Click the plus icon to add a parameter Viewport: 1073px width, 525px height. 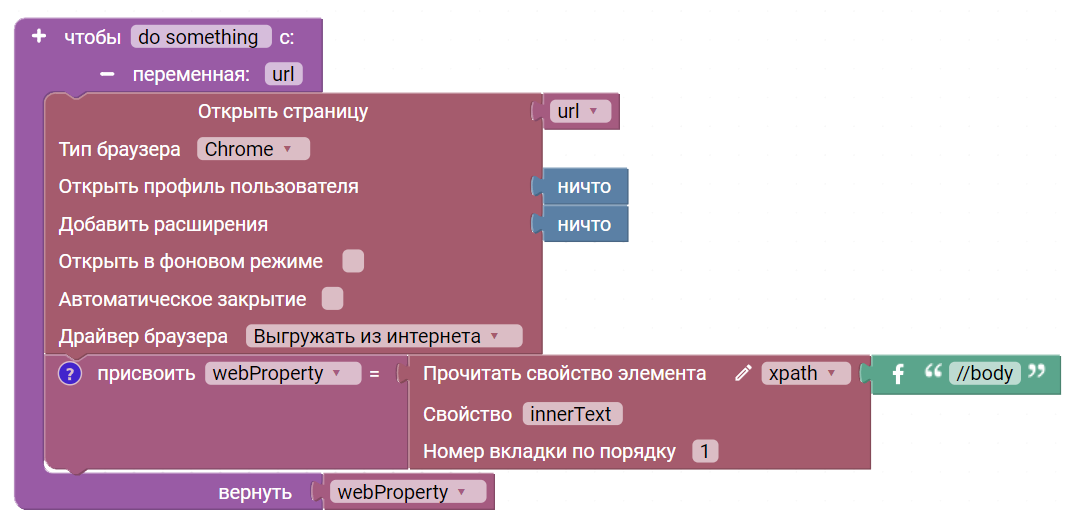39,36
